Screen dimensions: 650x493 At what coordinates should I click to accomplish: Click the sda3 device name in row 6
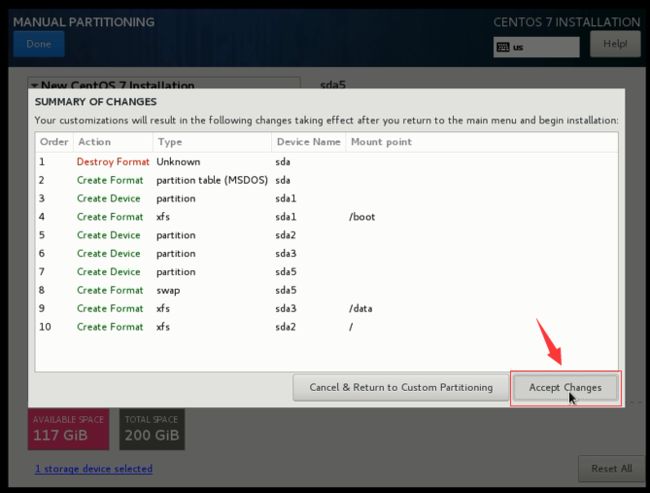(286, 253)
